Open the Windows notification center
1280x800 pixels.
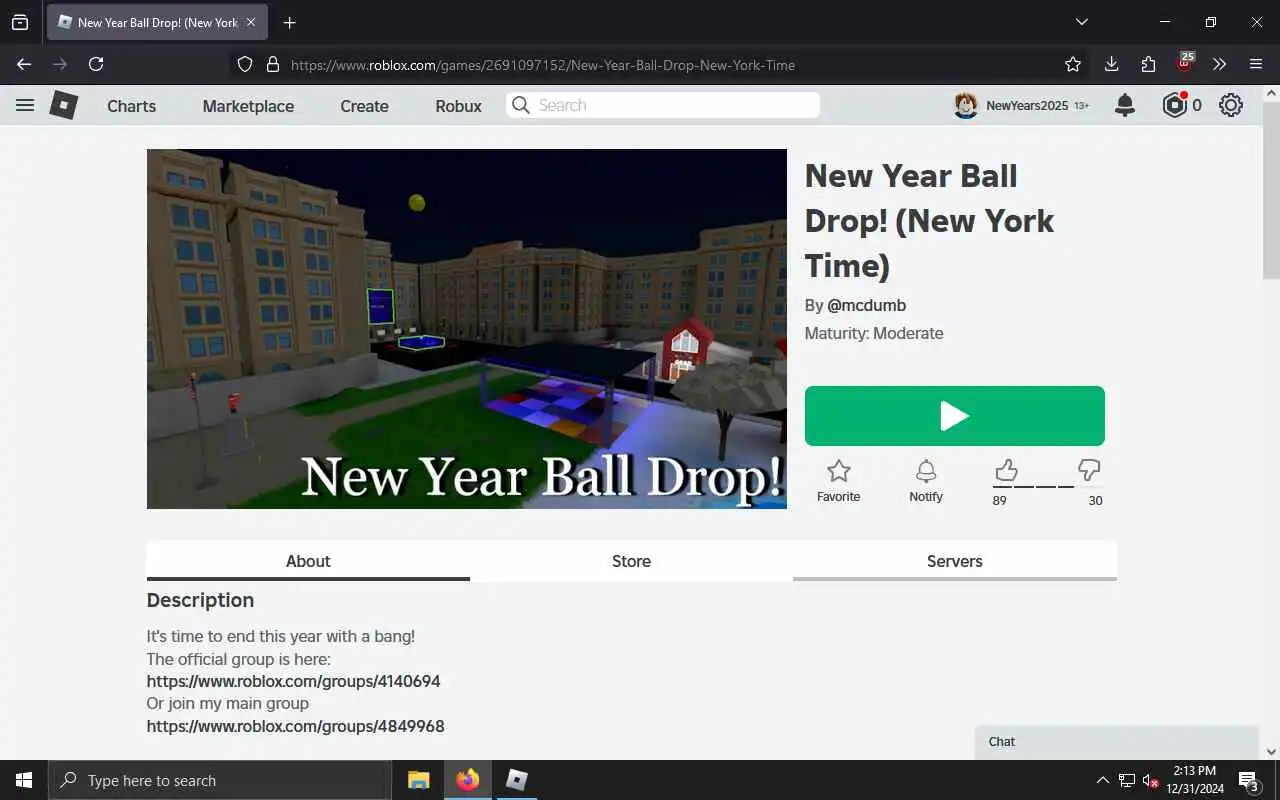pyautogui.click(x=1249, y=780)
